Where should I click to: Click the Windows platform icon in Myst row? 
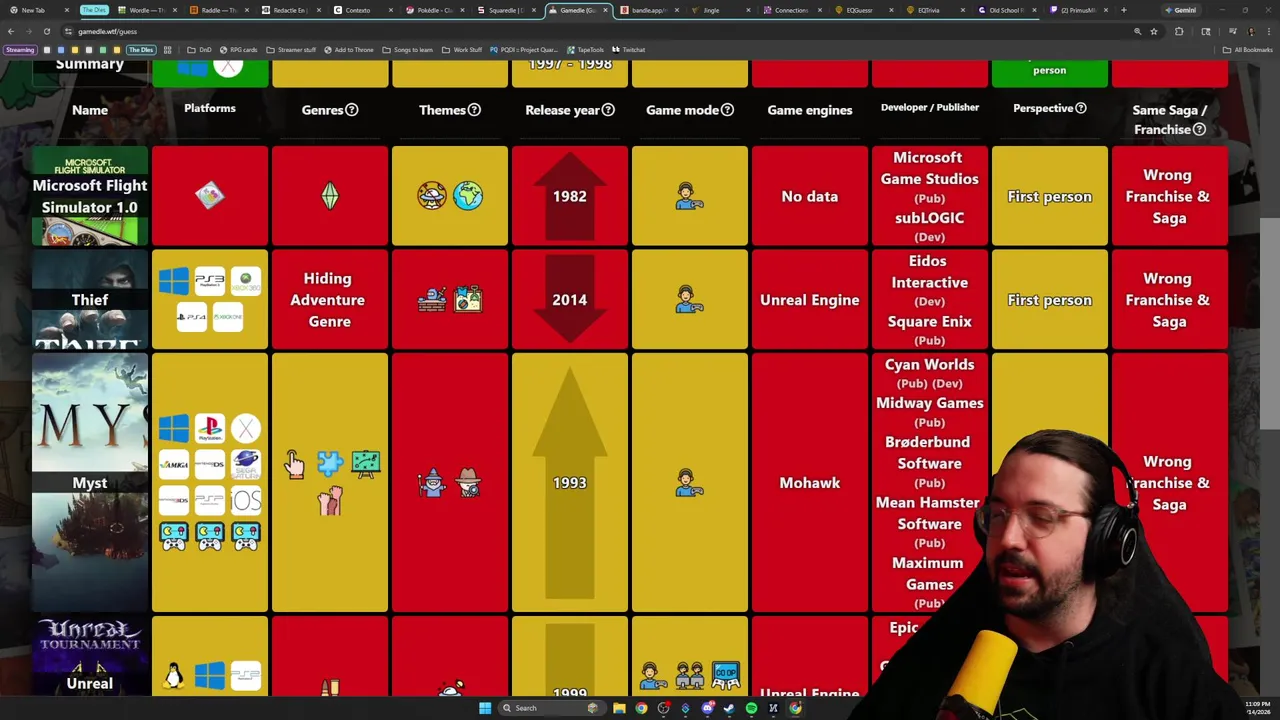[x=174, y=429]
